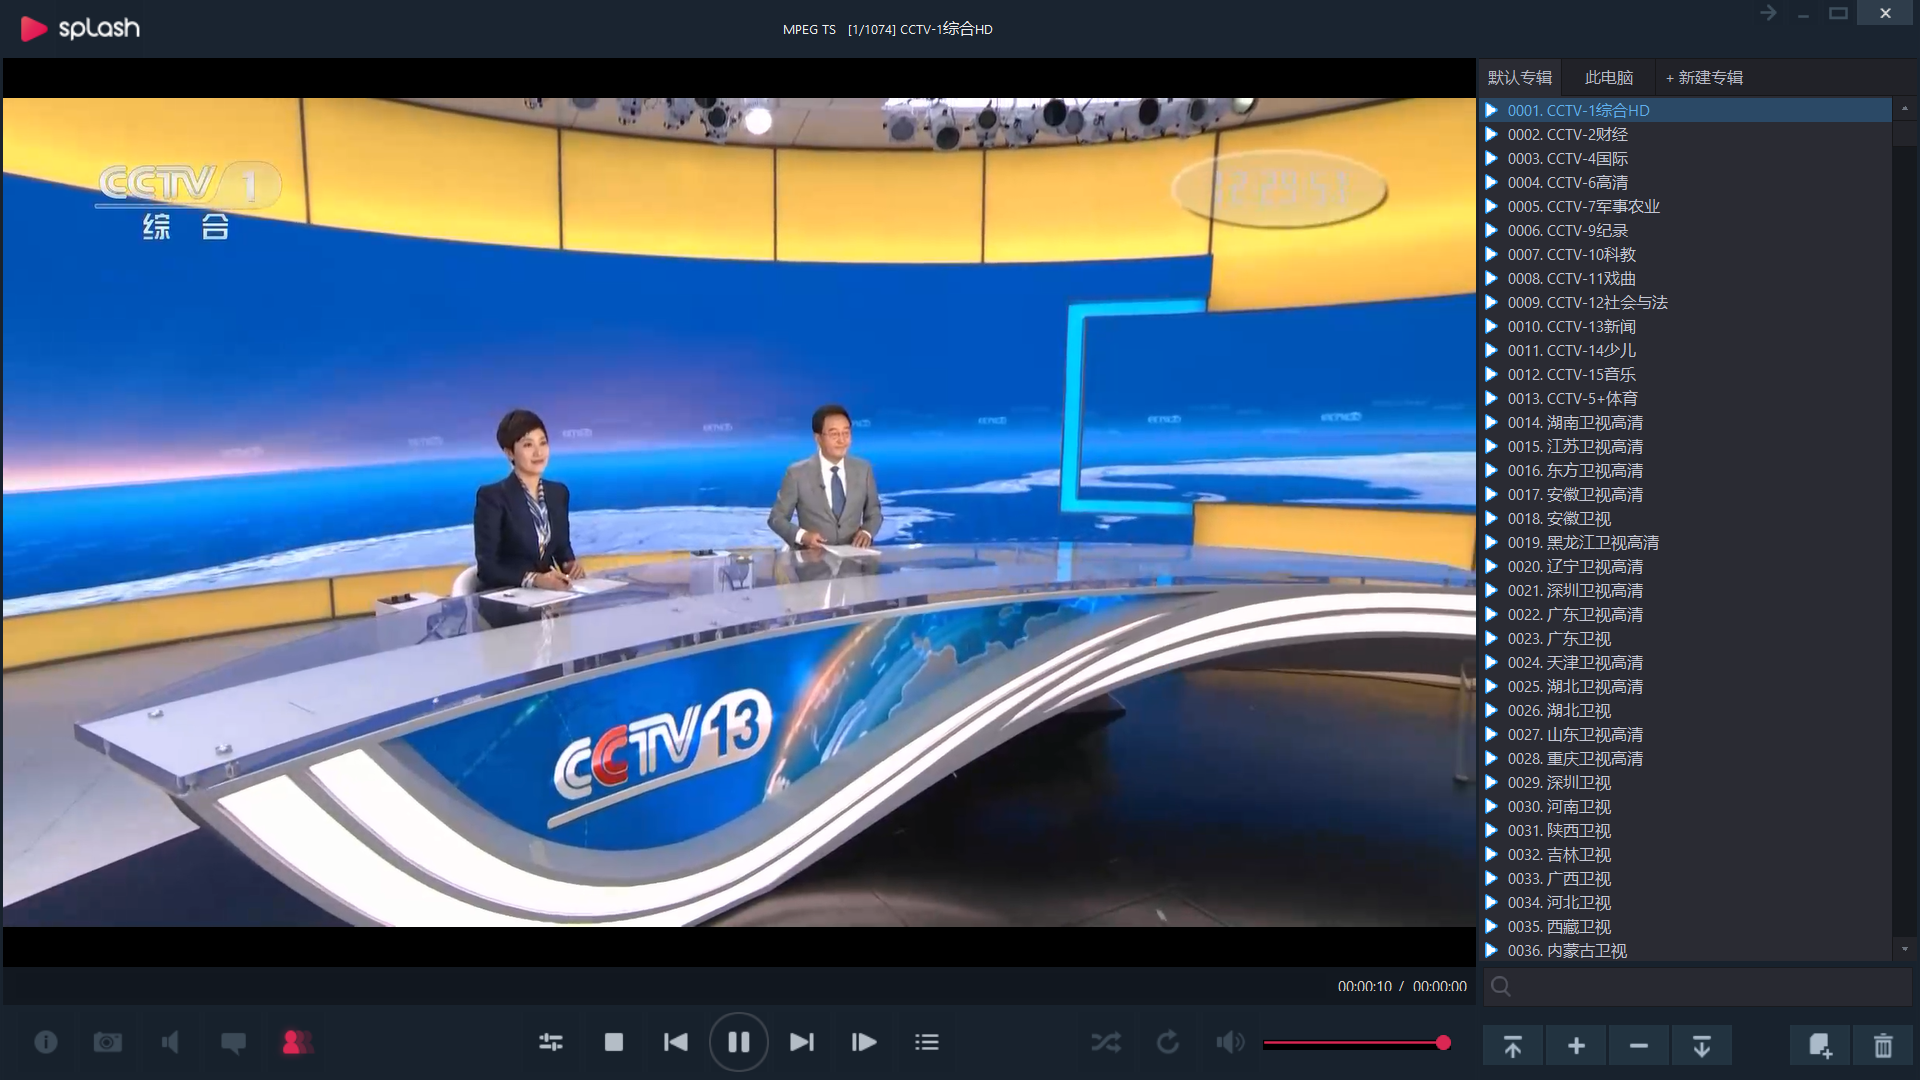This screenshot has width=1920, height=1080.
Task: Click the stop playback button
Action: click(614, 1042)
